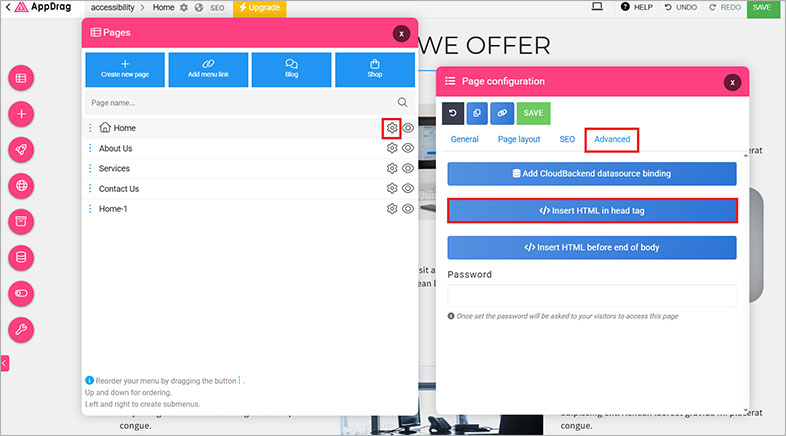This screenshot has width=786, height=436.
Task: Hide the Services page with eye icon
Action: (x=408, y=169)
